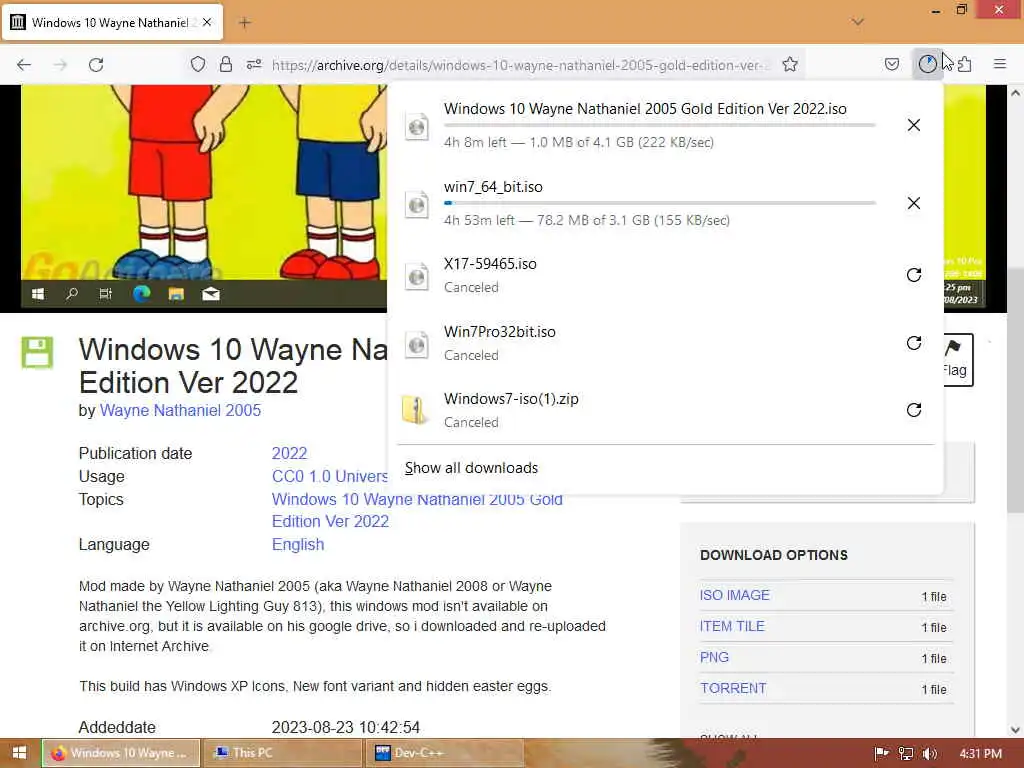Screen dimensions: 1024x768
Task: Click the Flag button
Action: pos(958,359)
